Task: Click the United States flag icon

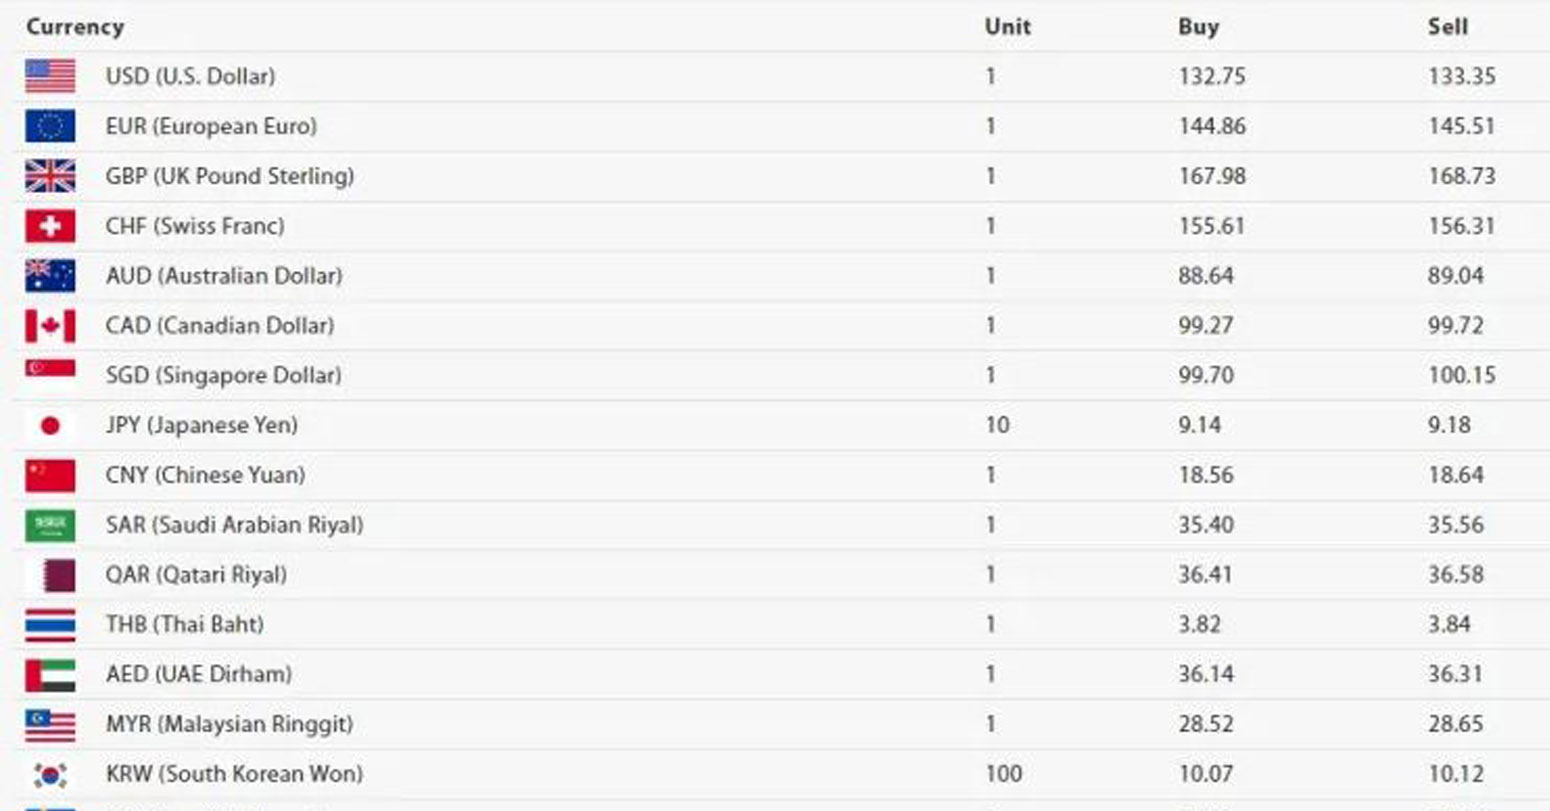Action: point(50,76)
